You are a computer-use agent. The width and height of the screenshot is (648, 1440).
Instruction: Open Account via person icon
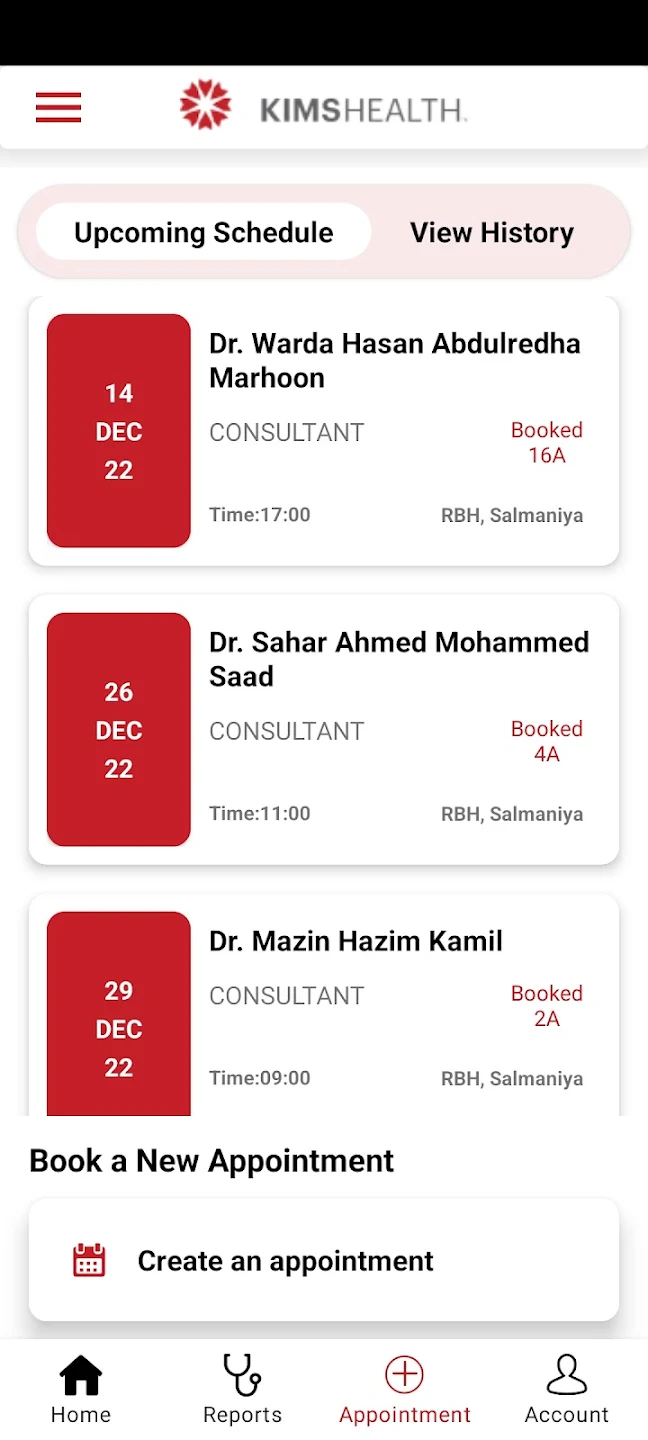567,1375
